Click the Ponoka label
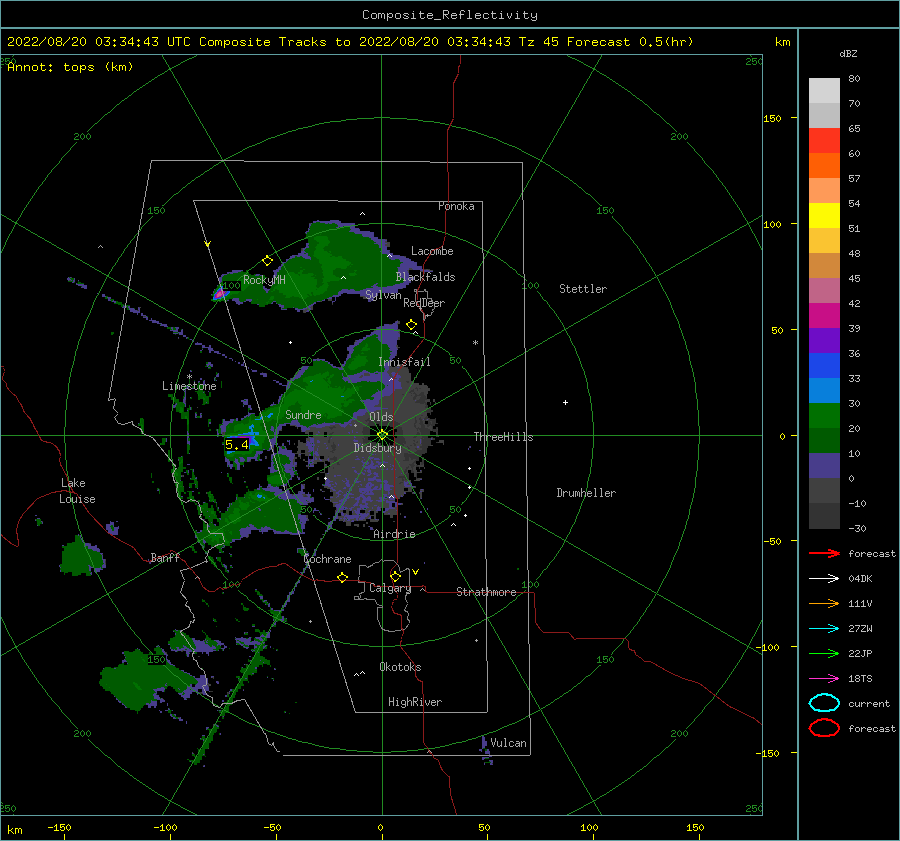 (x=456, y=206)
